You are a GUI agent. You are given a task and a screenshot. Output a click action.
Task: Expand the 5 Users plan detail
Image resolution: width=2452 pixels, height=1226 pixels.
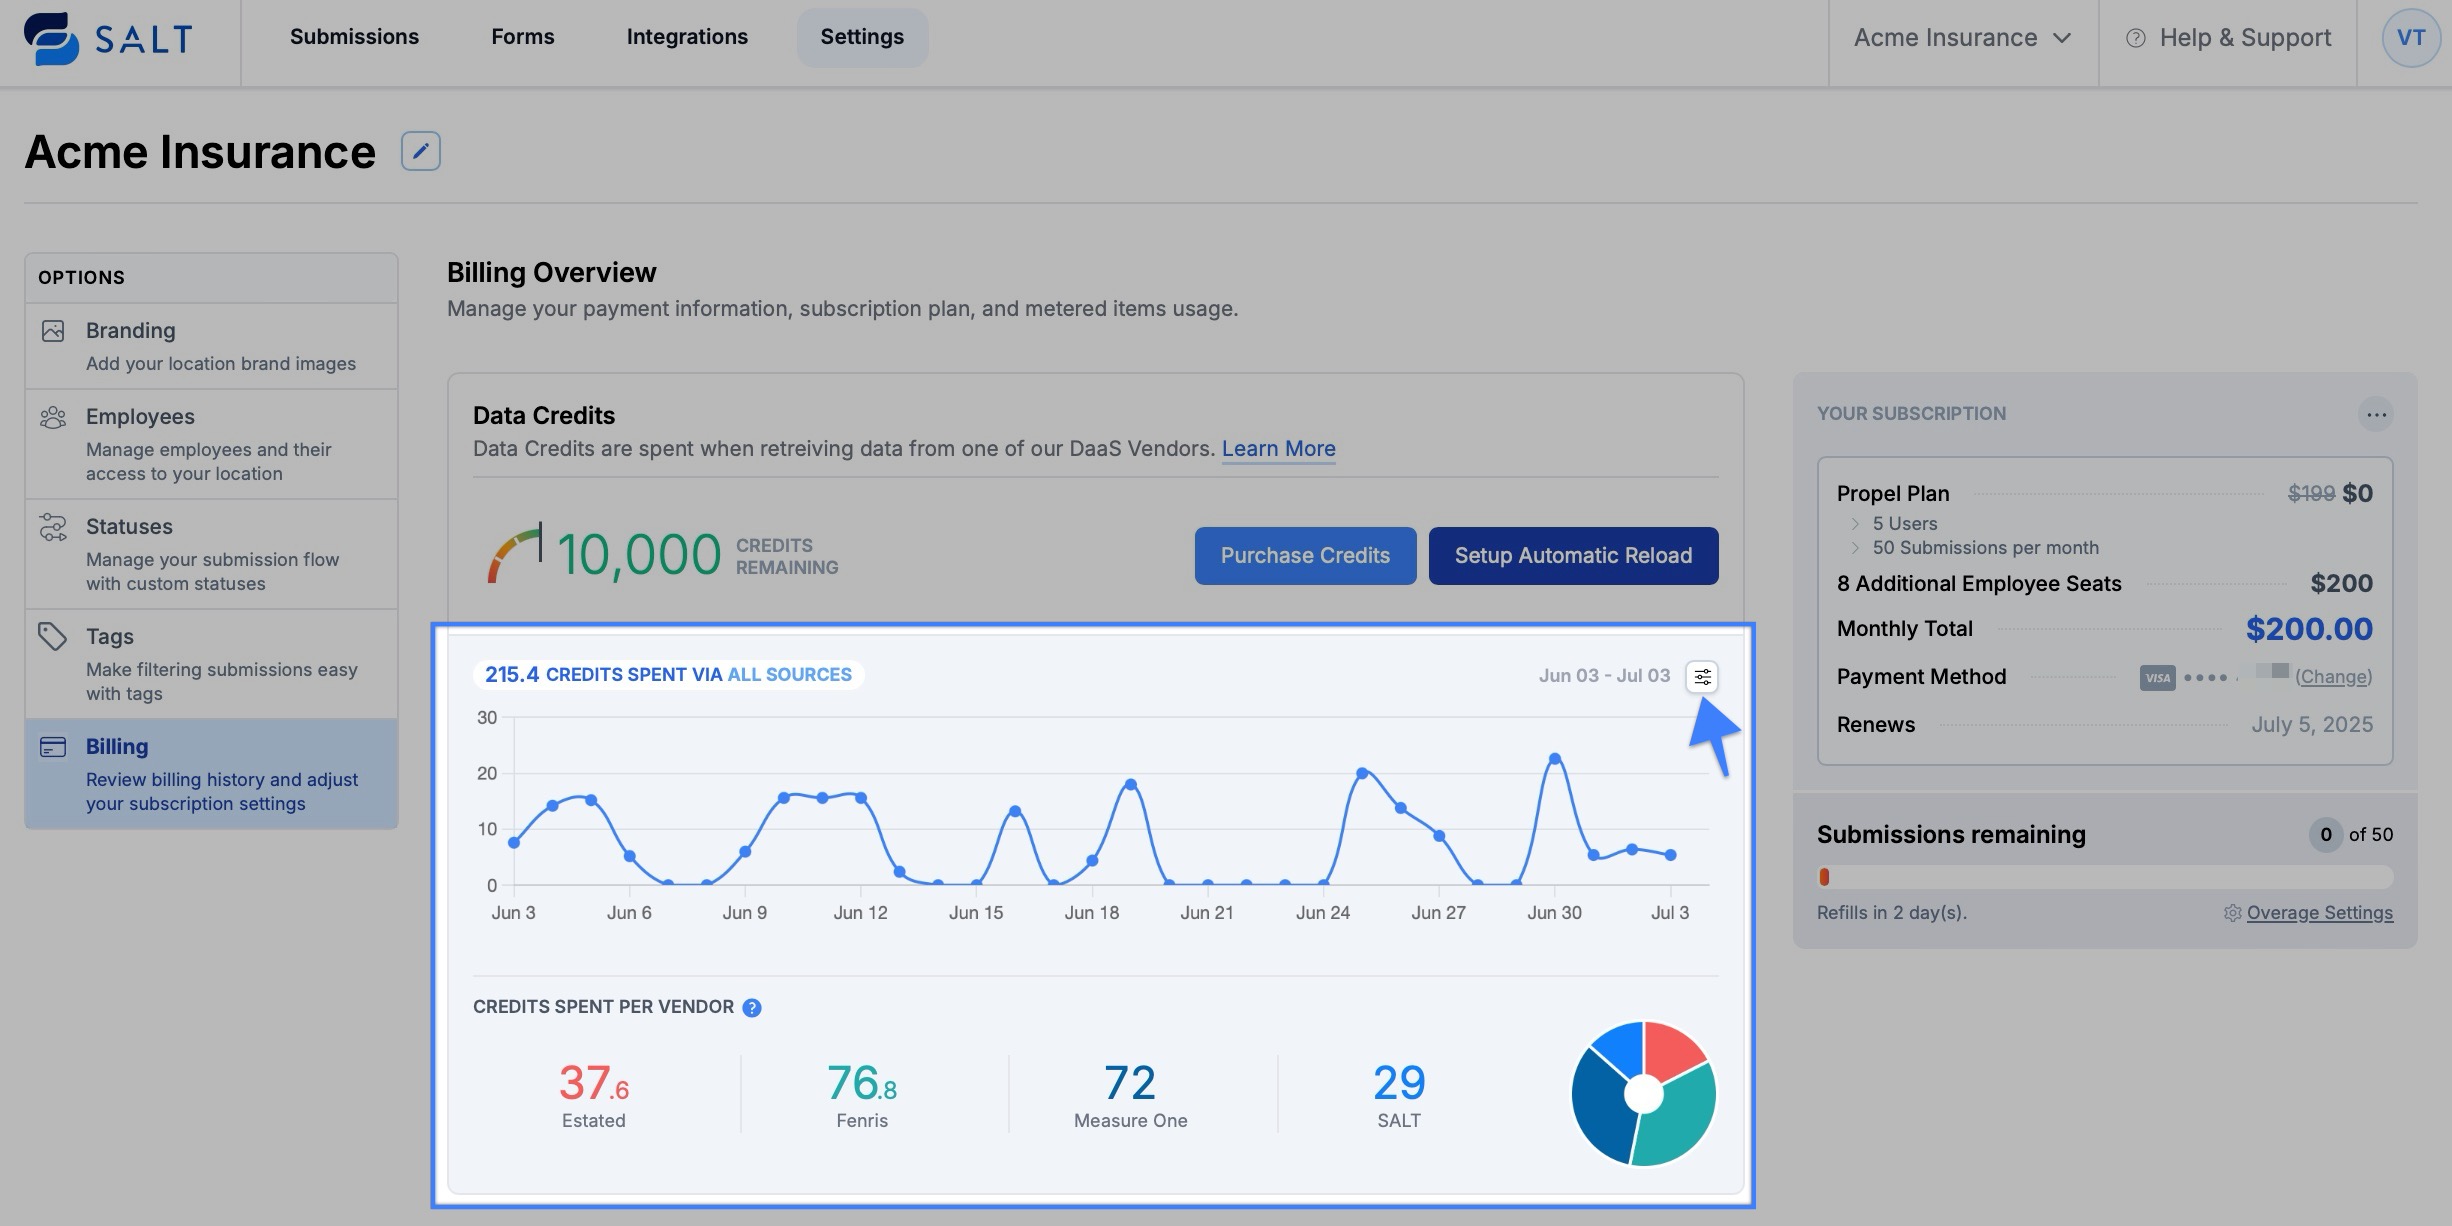click(1855, 524)
